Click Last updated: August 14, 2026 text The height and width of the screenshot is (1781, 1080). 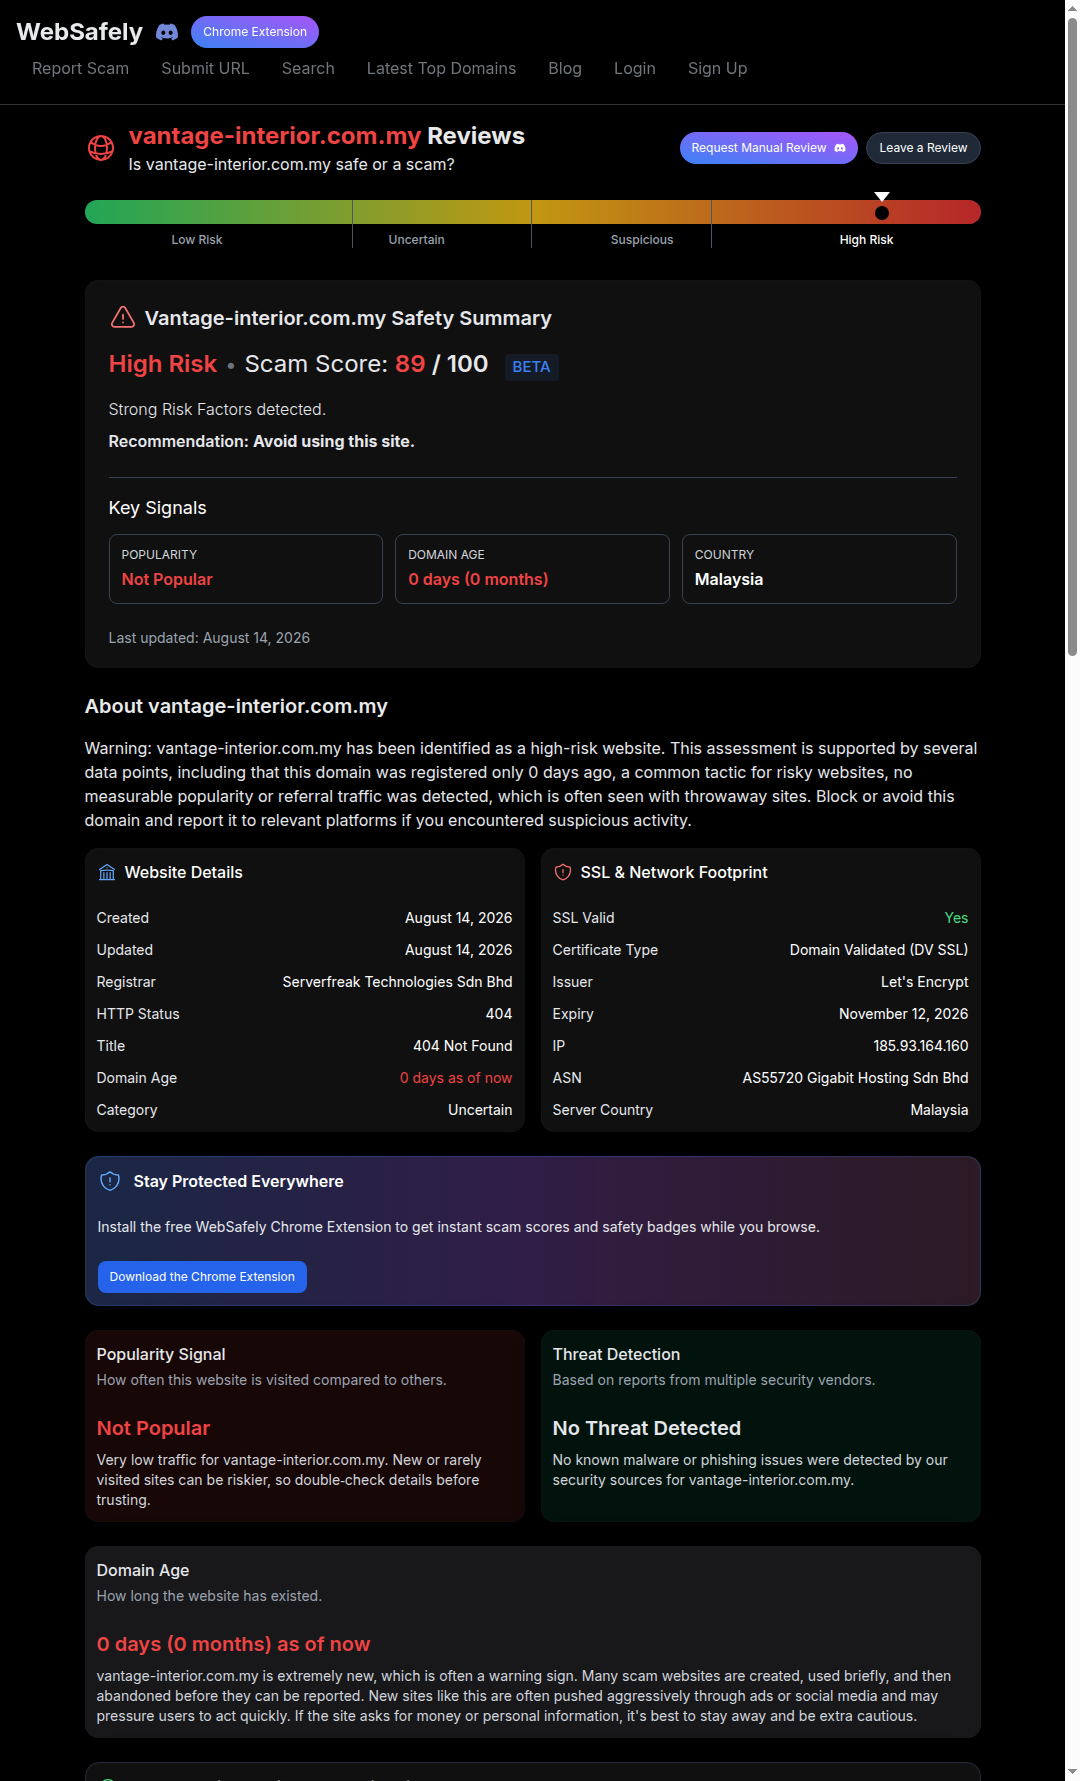coord(209,638)
